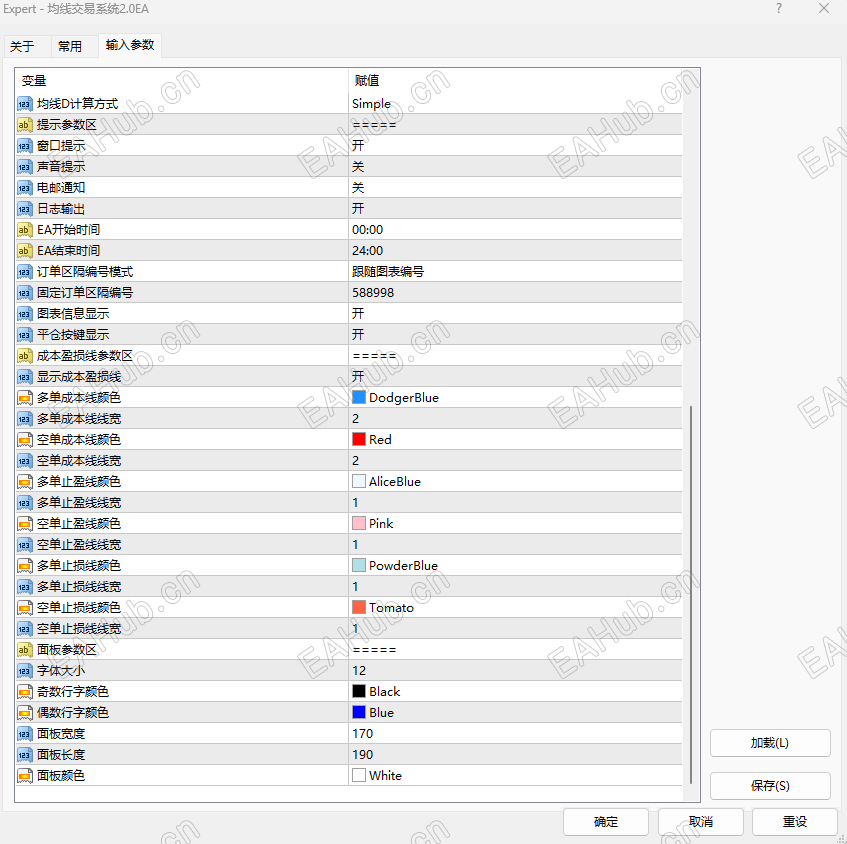Pick the Blue color swatch
Viewport: 847px width, 844px height.
tap(359, 712)
